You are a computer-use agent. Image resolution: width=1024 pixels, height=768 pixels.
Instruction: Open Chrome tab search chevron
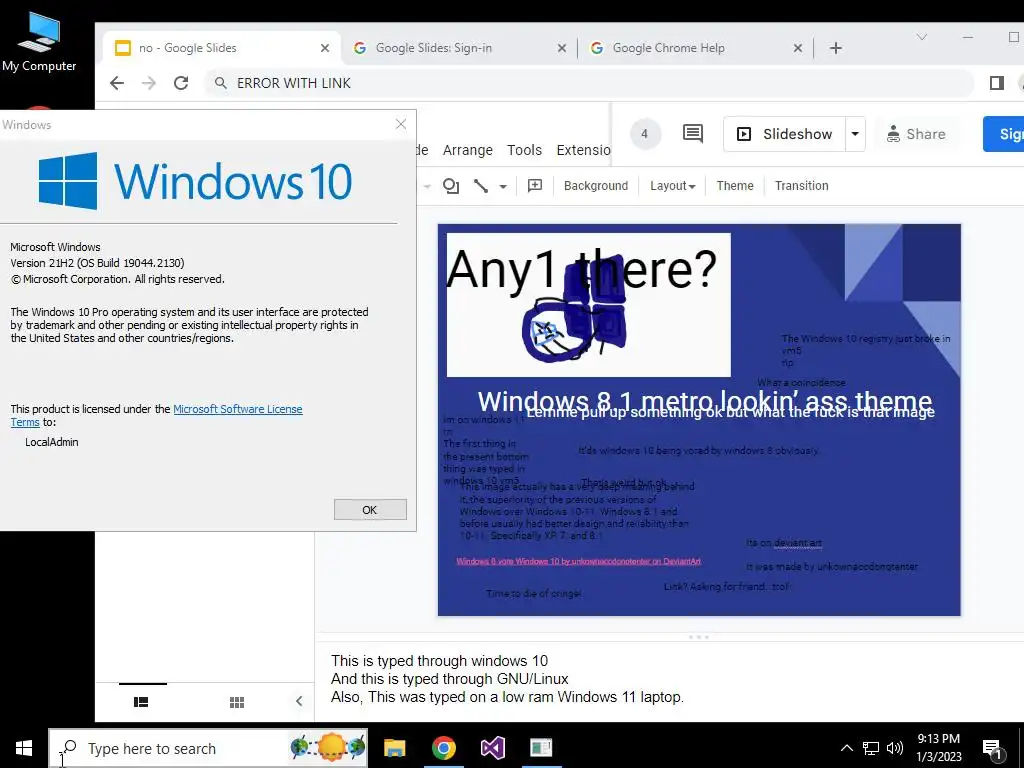(x=921, y=37)
